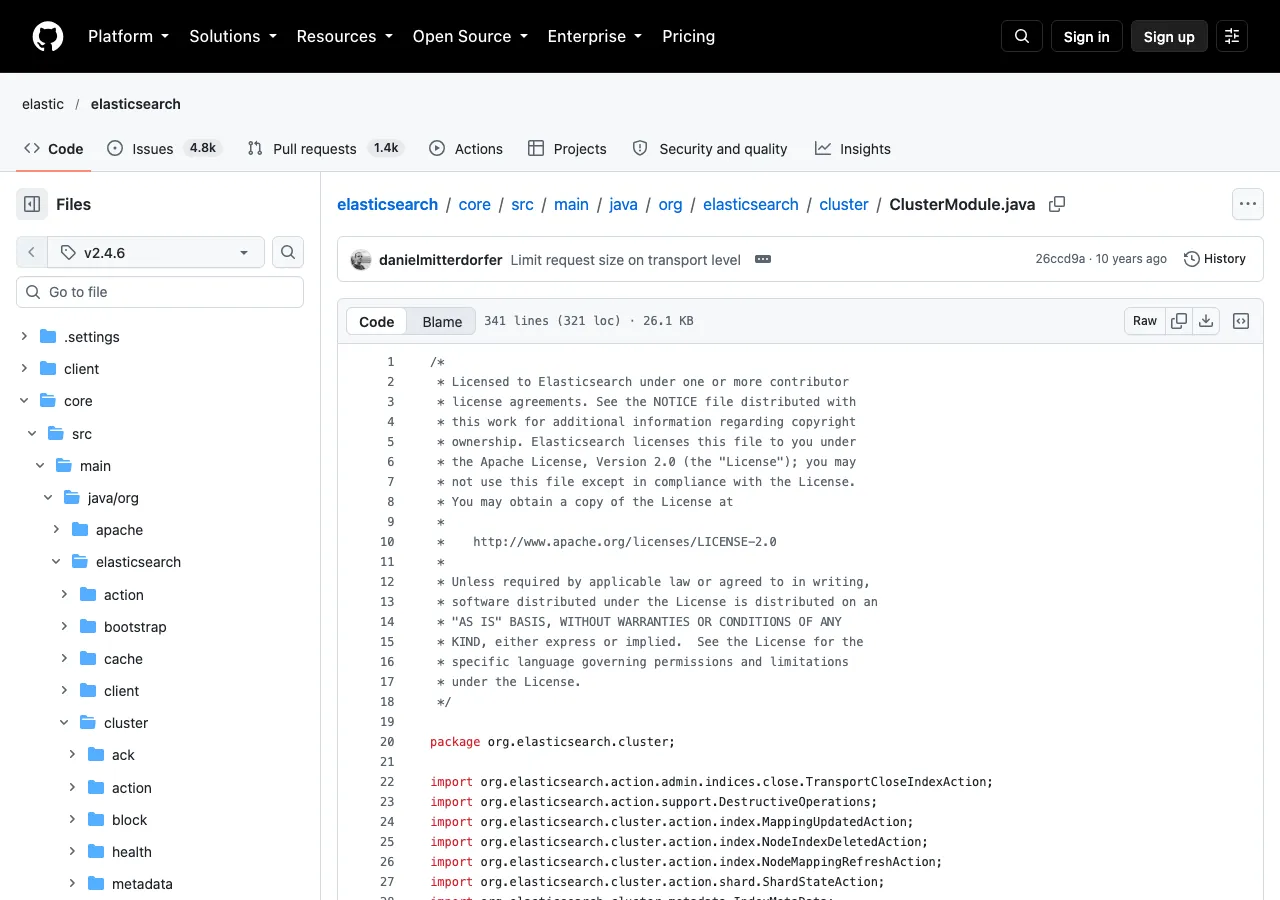Open the GitHub homepage logo
This screenshot has width=1280, height=900.
pyautogui.click(x=48, y=36)
